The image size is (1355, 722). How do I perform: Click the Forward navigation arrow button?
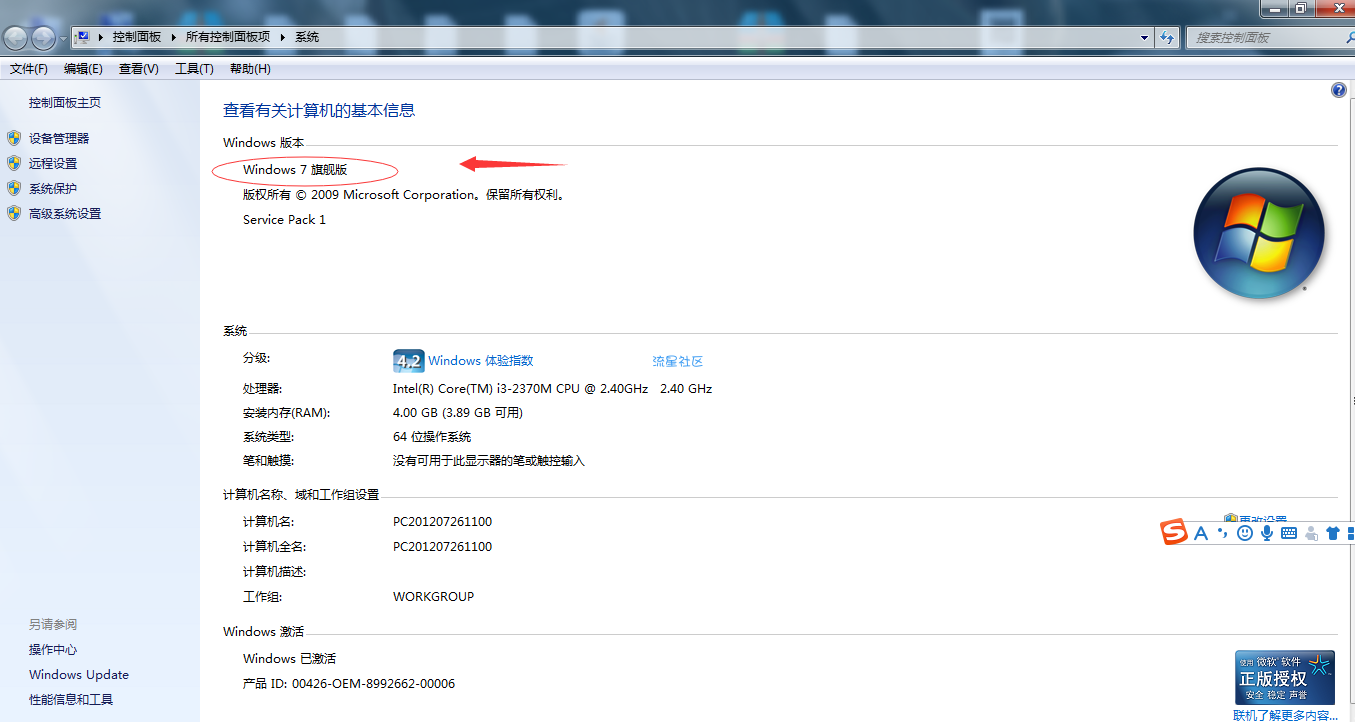click(44, 38)
